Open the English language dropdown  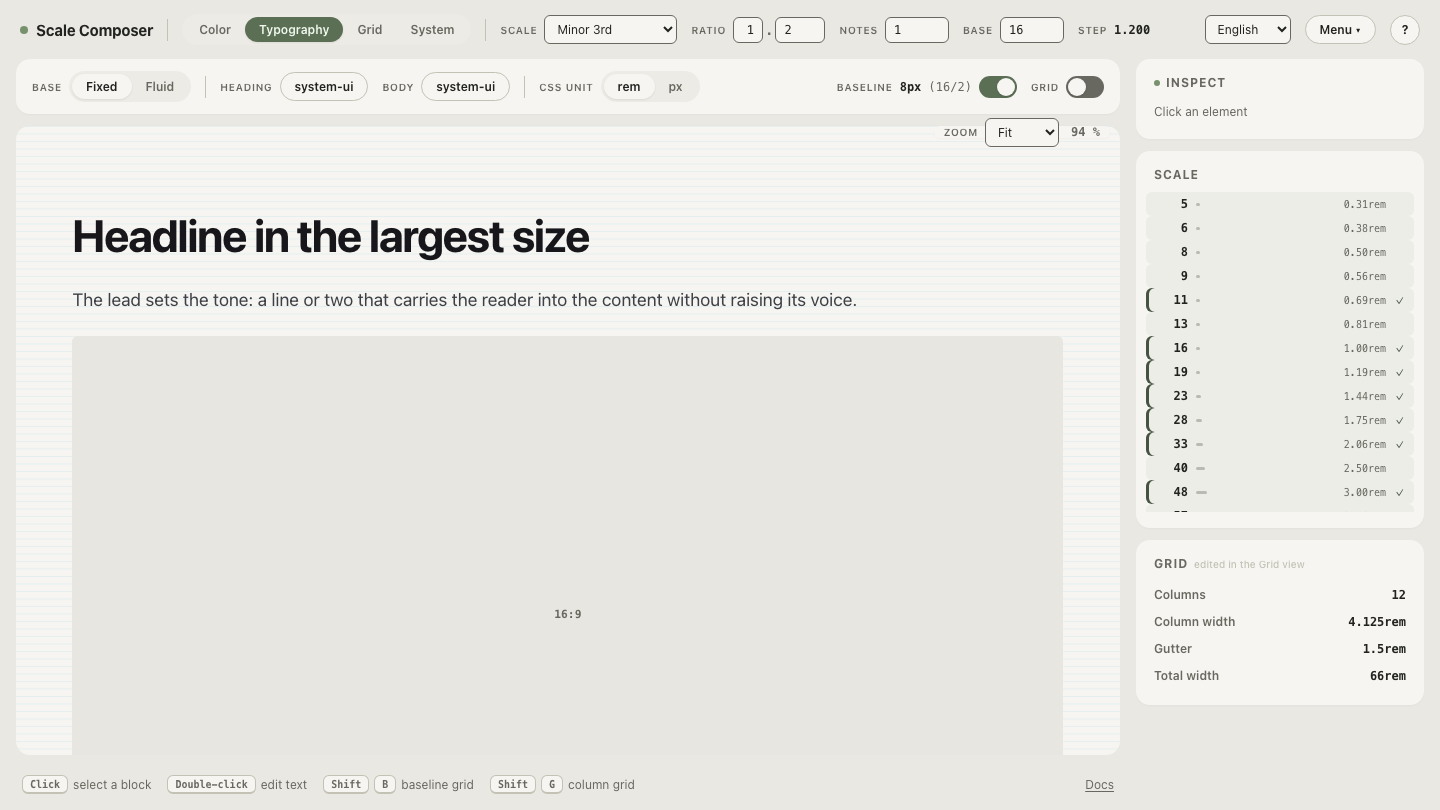[1248, 30]
